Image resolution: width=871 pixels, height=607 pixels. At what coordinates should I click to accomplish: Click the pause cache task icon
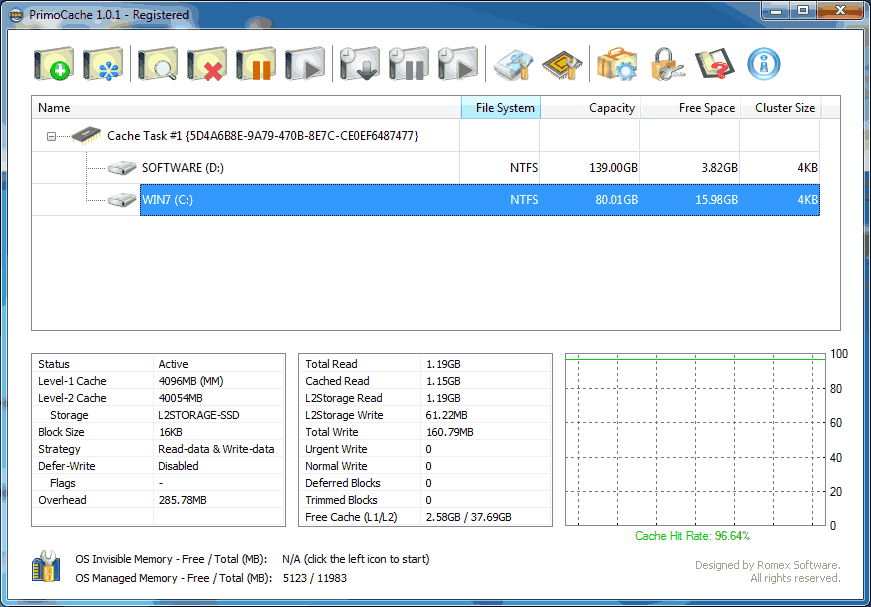(256, 64)
